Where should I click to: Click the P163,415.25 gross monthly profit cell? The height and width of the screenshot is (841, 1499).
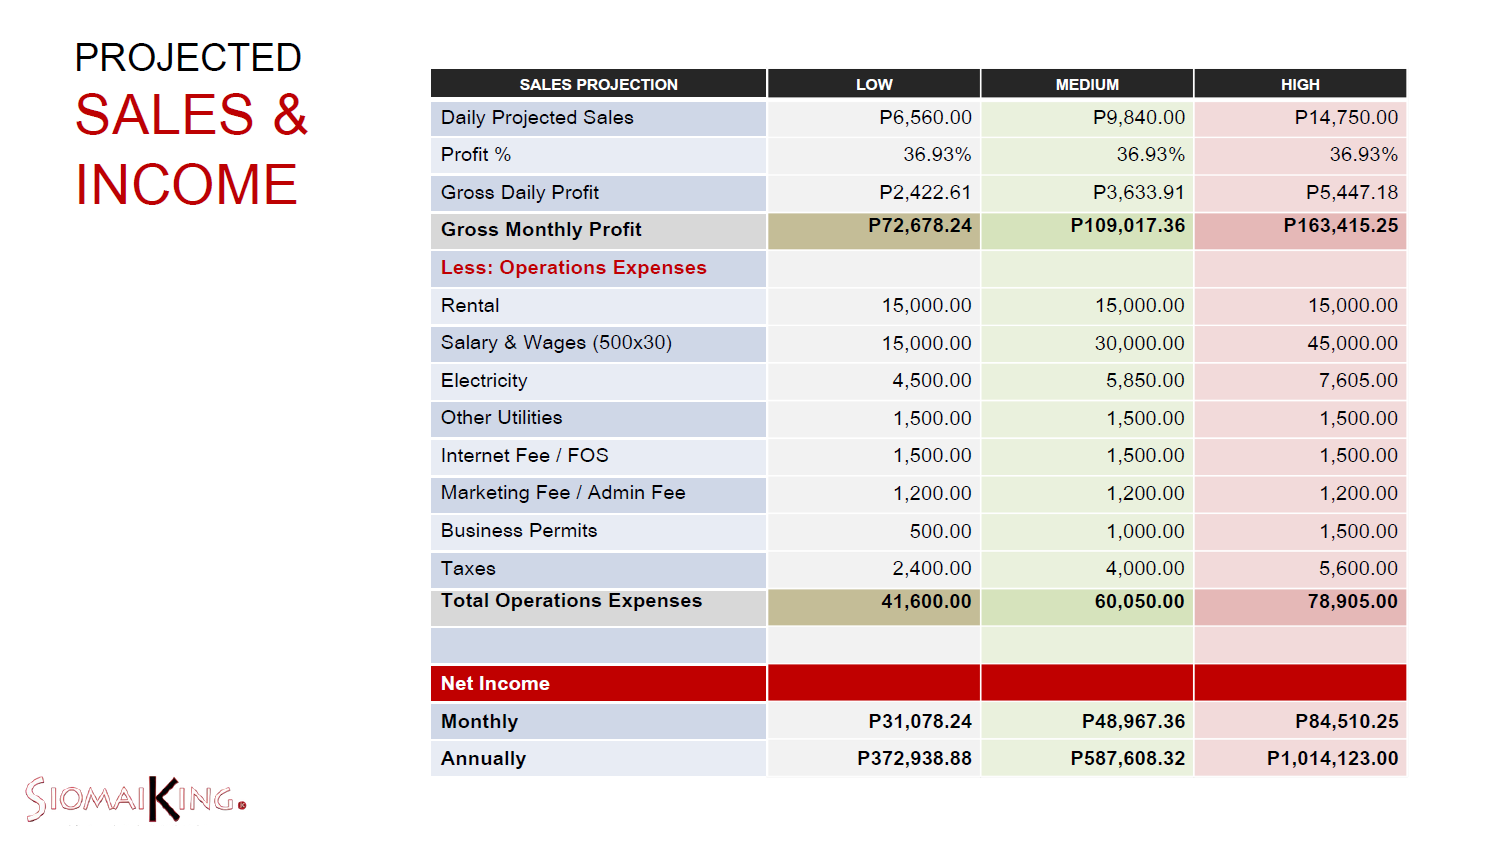pos(1300,231)
